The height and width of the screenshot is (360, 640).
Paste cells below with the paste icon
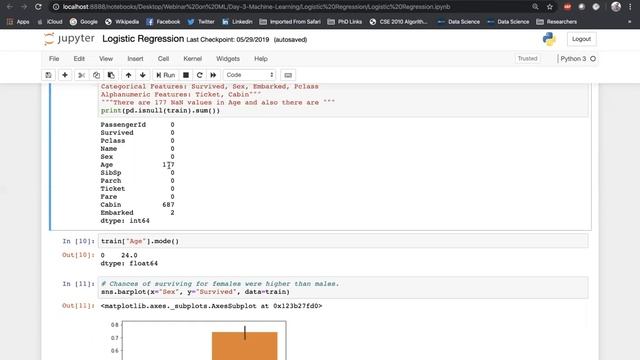tap(111, 75)
